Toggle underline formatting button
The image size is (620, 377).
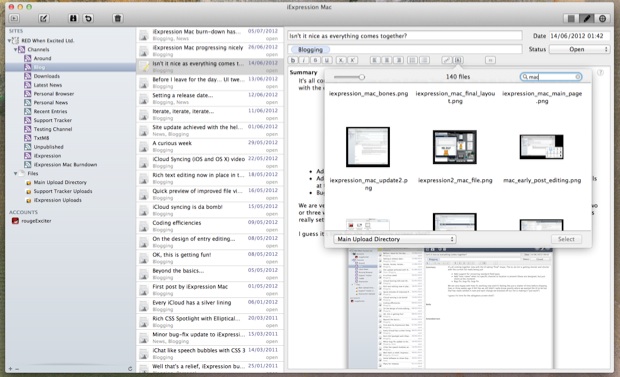click(327, 60)
